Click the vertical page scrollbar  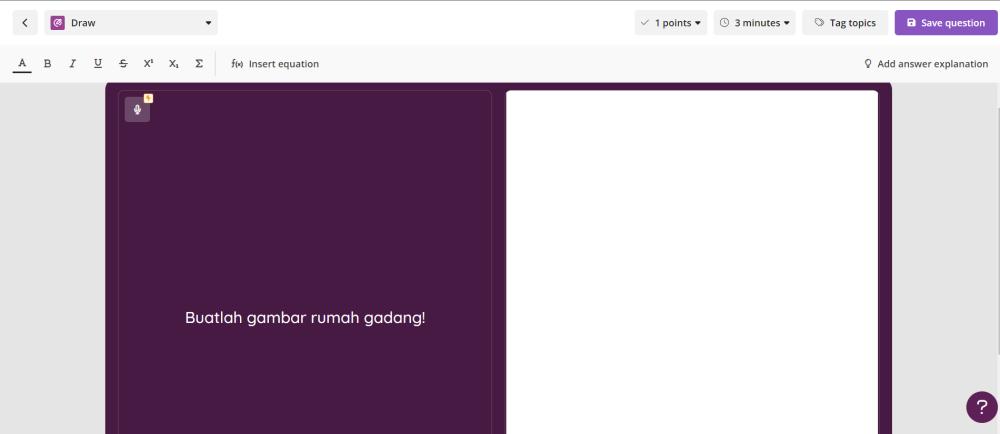click(x=997, y=229)
